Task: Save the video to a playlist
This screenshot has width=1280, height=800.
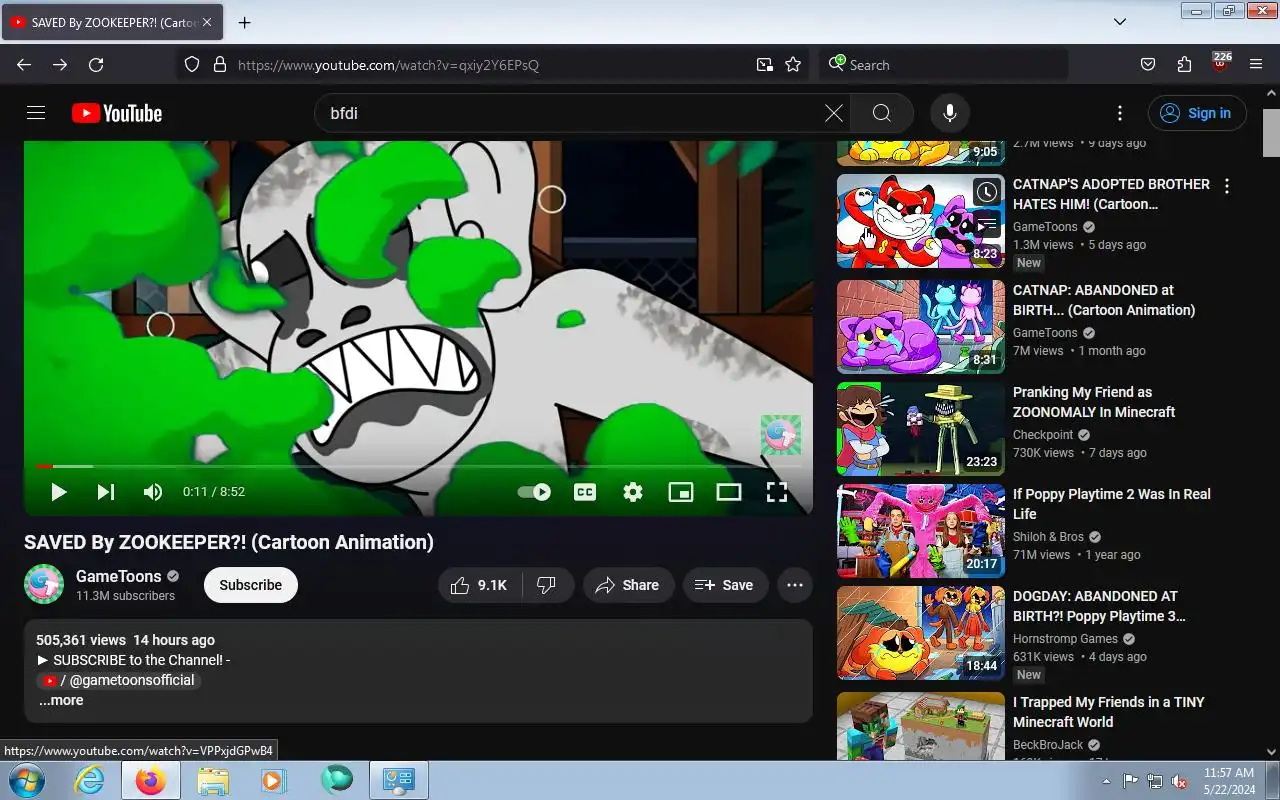Action: (725, 585)
